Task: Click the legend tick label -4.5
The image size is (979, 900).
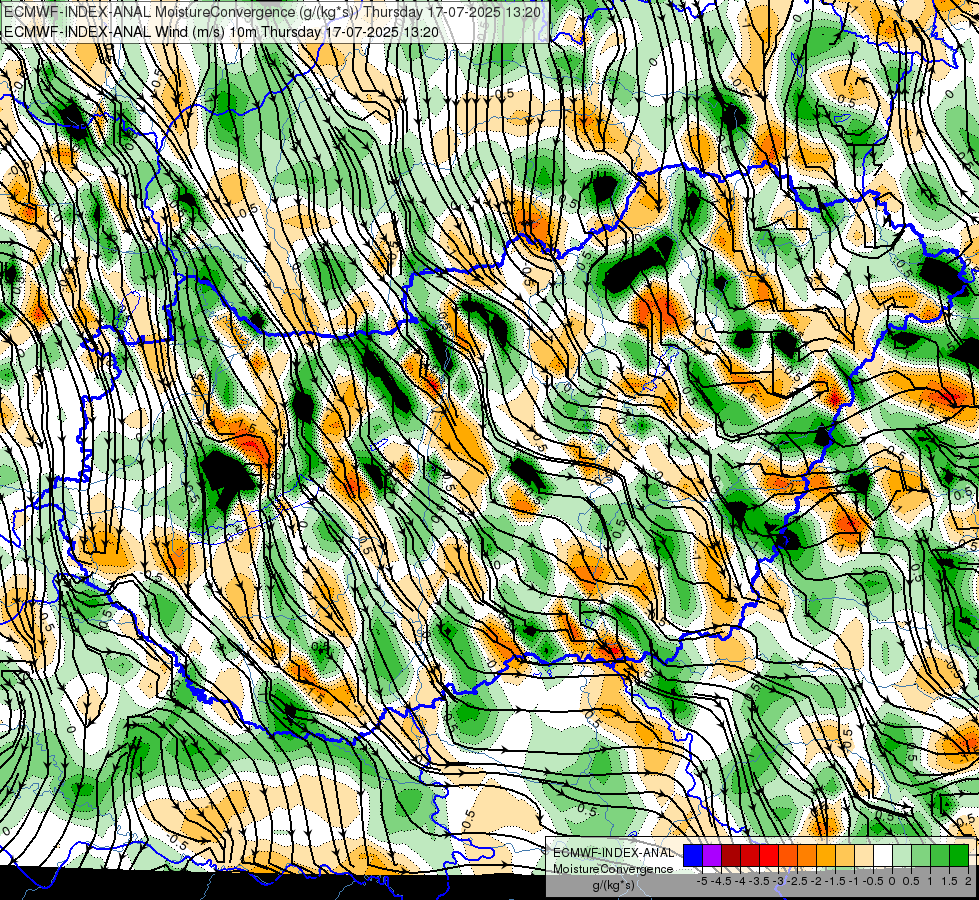Action: [721, 881]
